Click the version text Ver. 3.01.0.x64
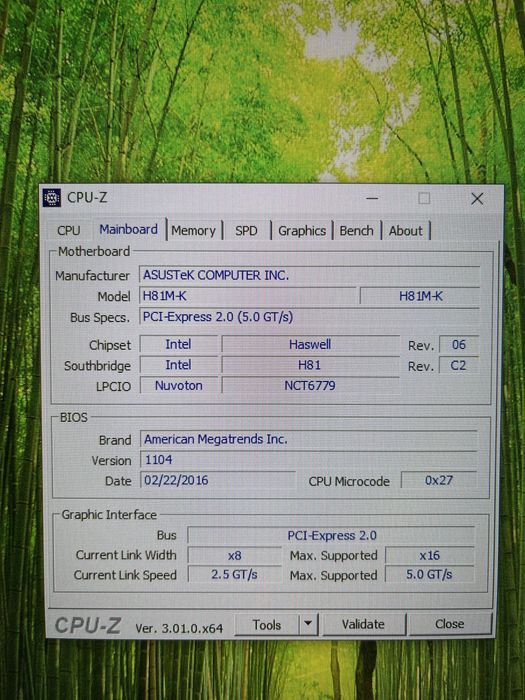525x700 pixels. tap(179, 628)
